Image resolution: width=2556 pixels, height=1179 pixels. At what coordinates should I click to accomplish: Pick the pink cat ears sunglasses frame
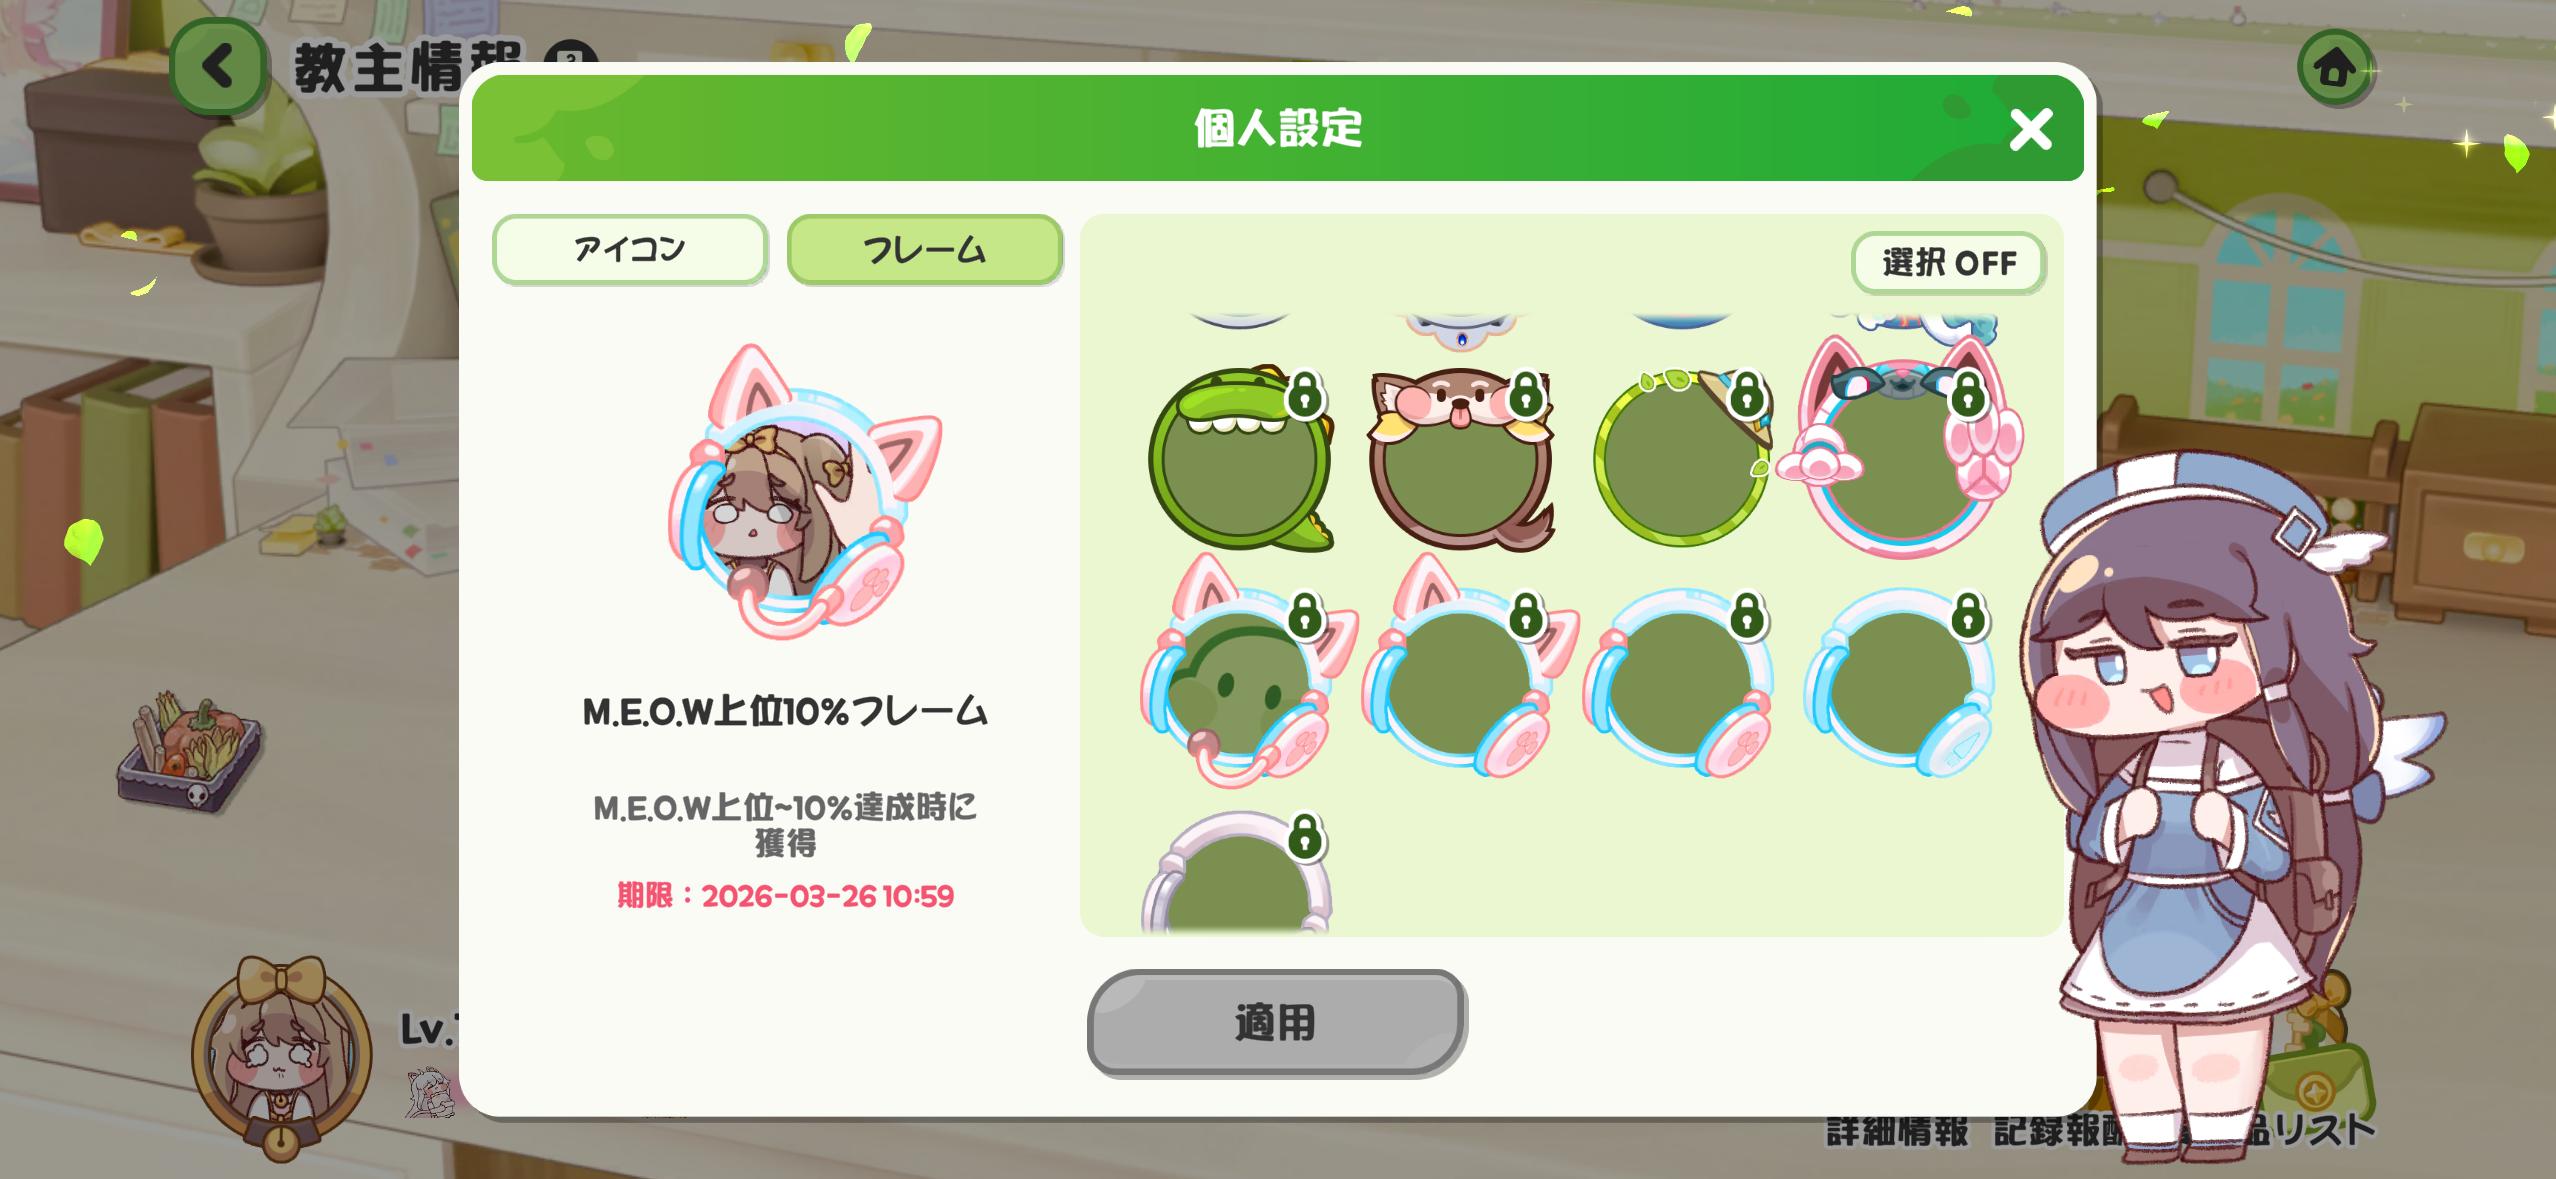(1902, 448)
